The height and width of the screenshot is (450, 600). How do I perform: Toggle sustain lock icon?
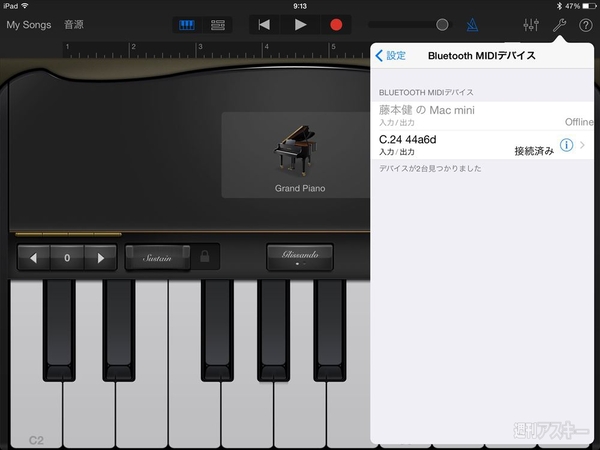tap(205, 256)
